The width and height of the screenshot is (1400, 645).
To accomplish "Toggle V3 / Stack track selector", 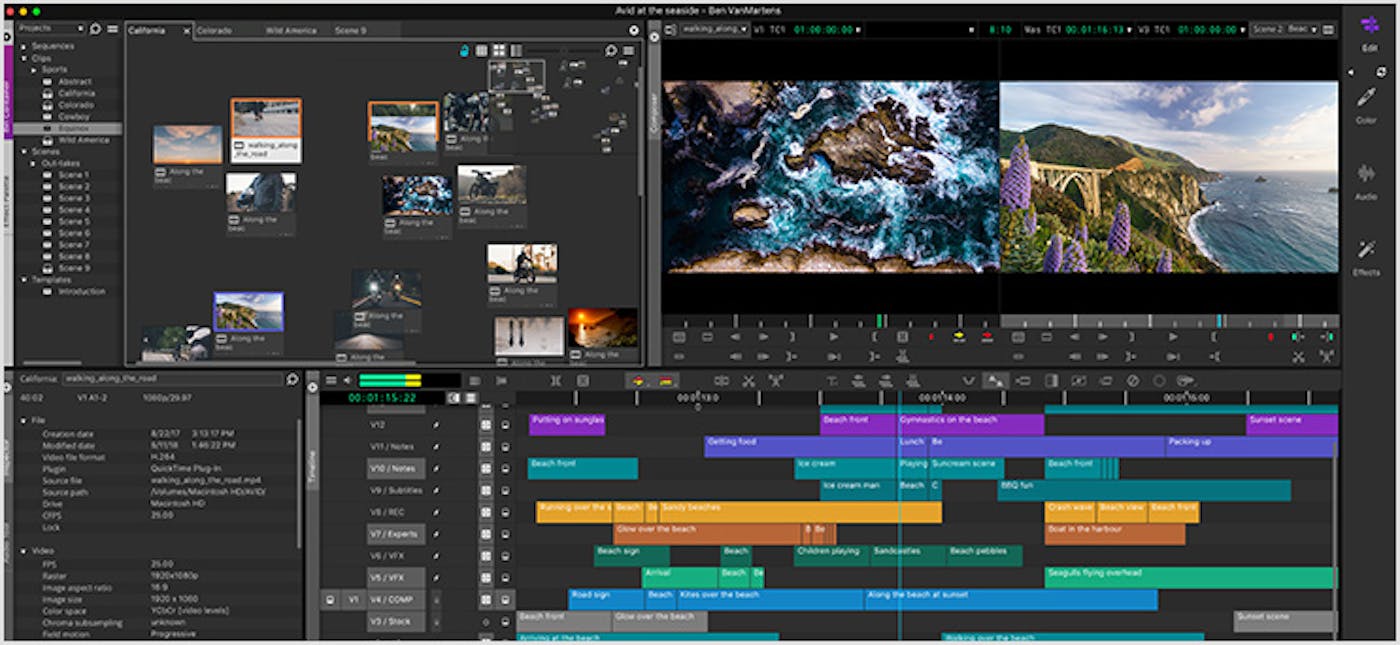I will (x=395, y=622).
